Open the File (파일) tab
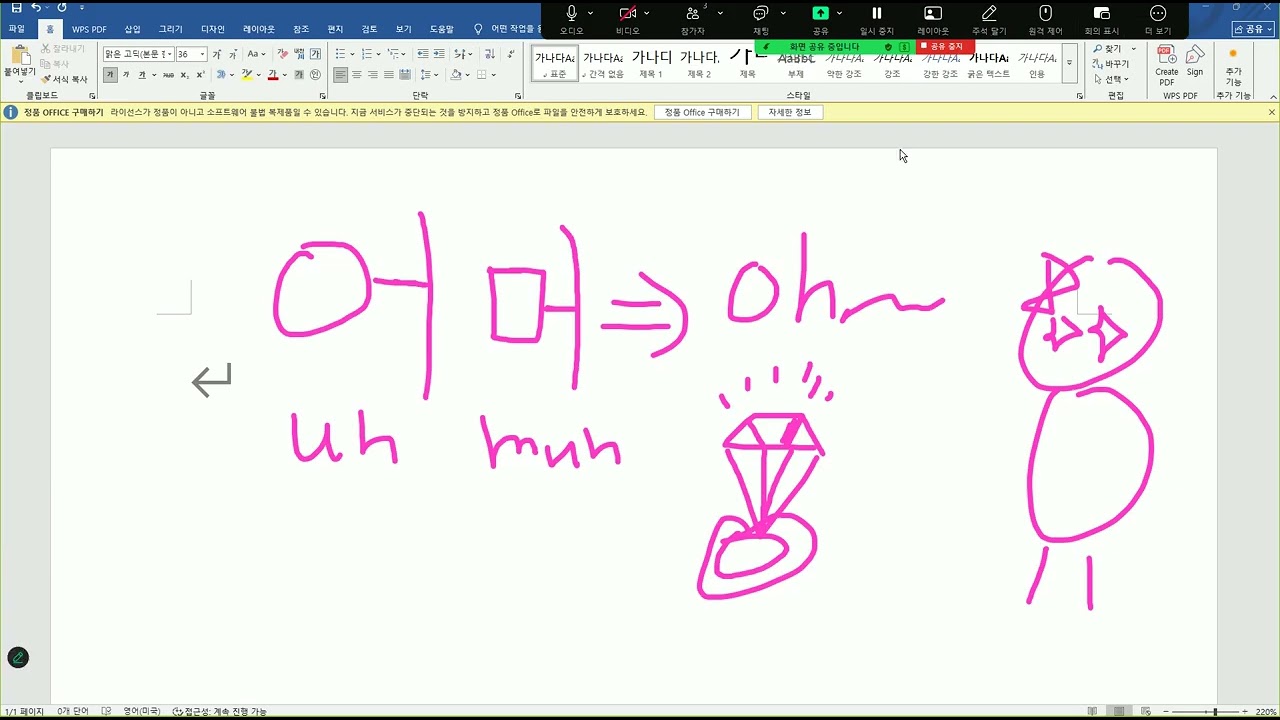This screenshot has height=720, width=1280. (x=17, y=29)
